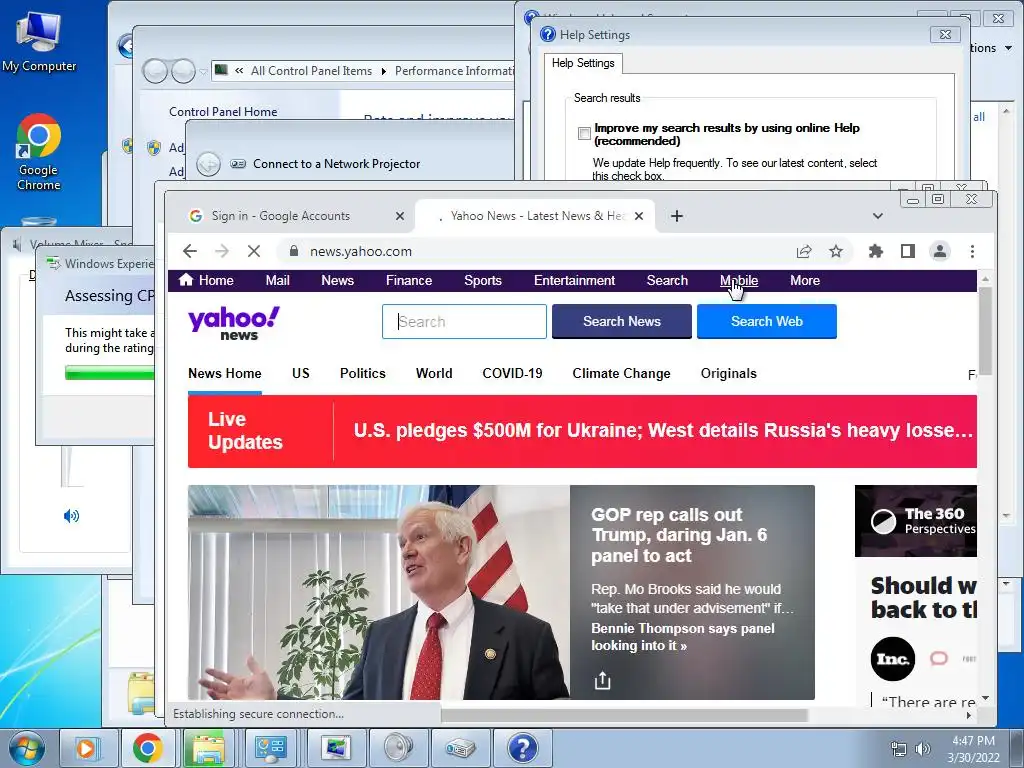Open the More dropdown in Yahoo navbar
The width and height of the screenshot is (1024, 768).
point(805,280)
